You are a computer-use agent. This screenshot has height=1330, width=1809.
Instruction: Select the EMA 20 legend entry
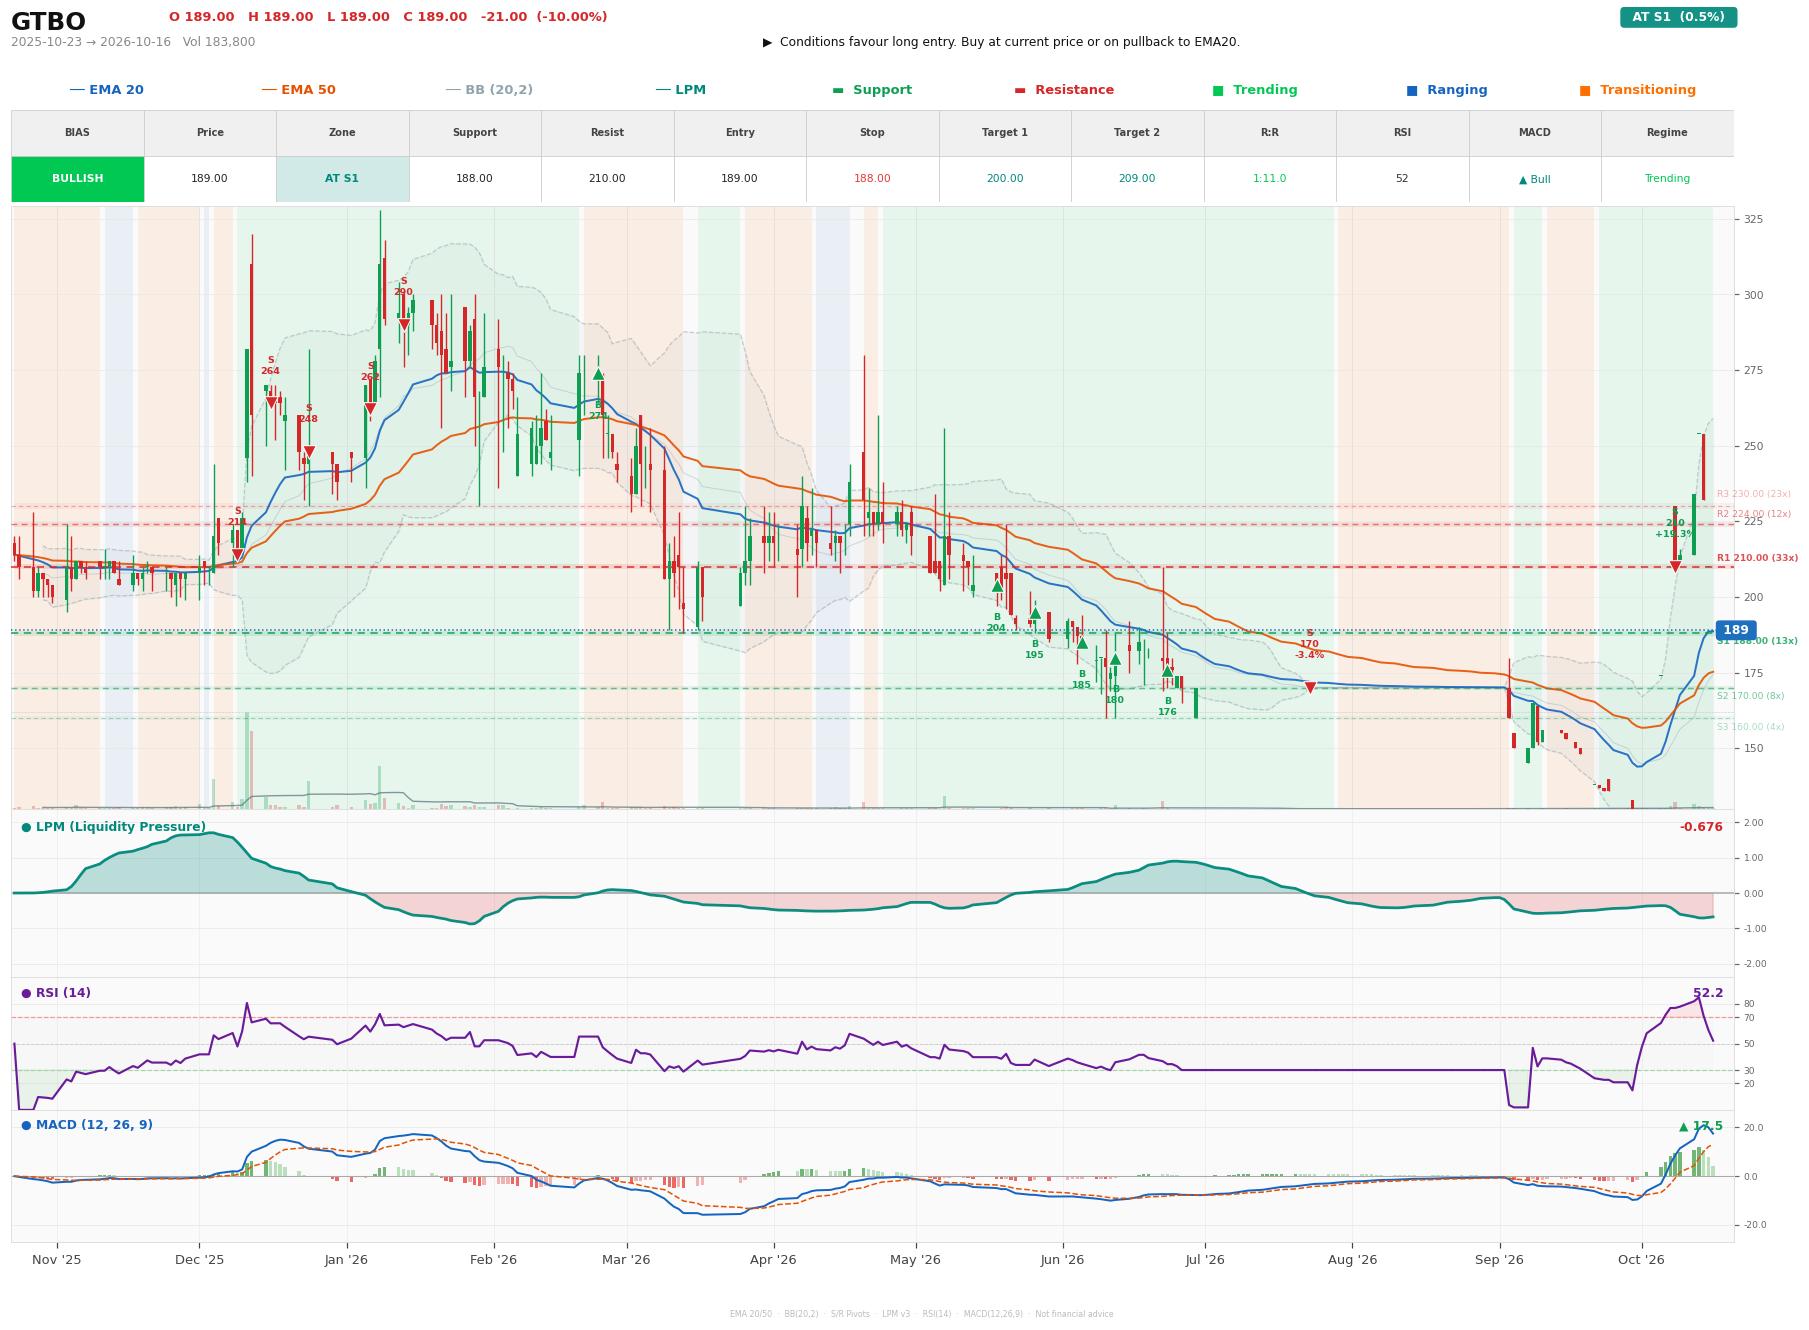click(x=106, y=90)
